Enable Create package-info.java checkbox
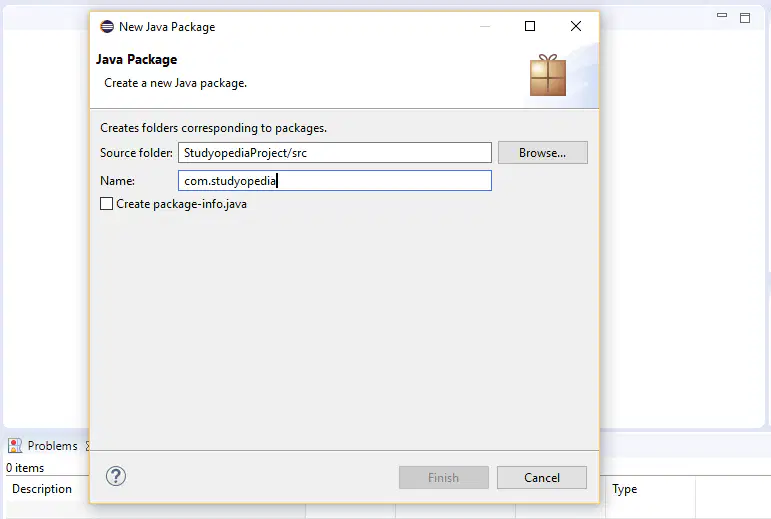This screenshot has height=519, width=771. (106, 203)
